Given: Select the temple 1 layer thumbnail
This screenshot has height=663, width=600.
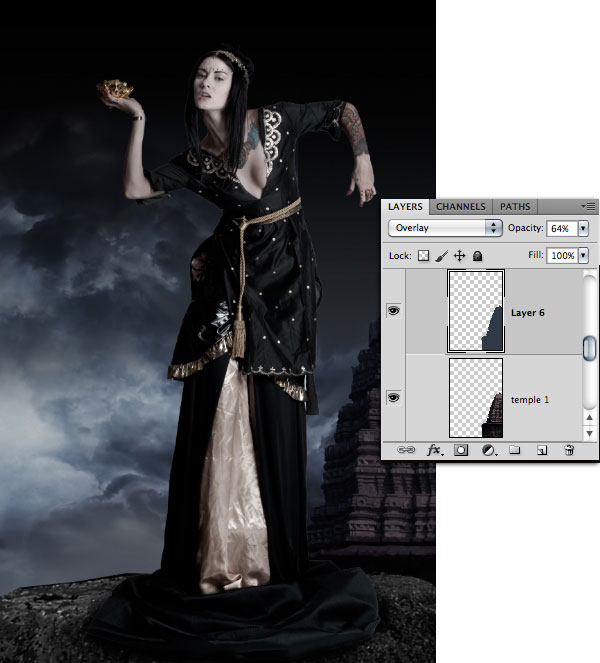Looking at the screenshot, I should pos(476,398).
